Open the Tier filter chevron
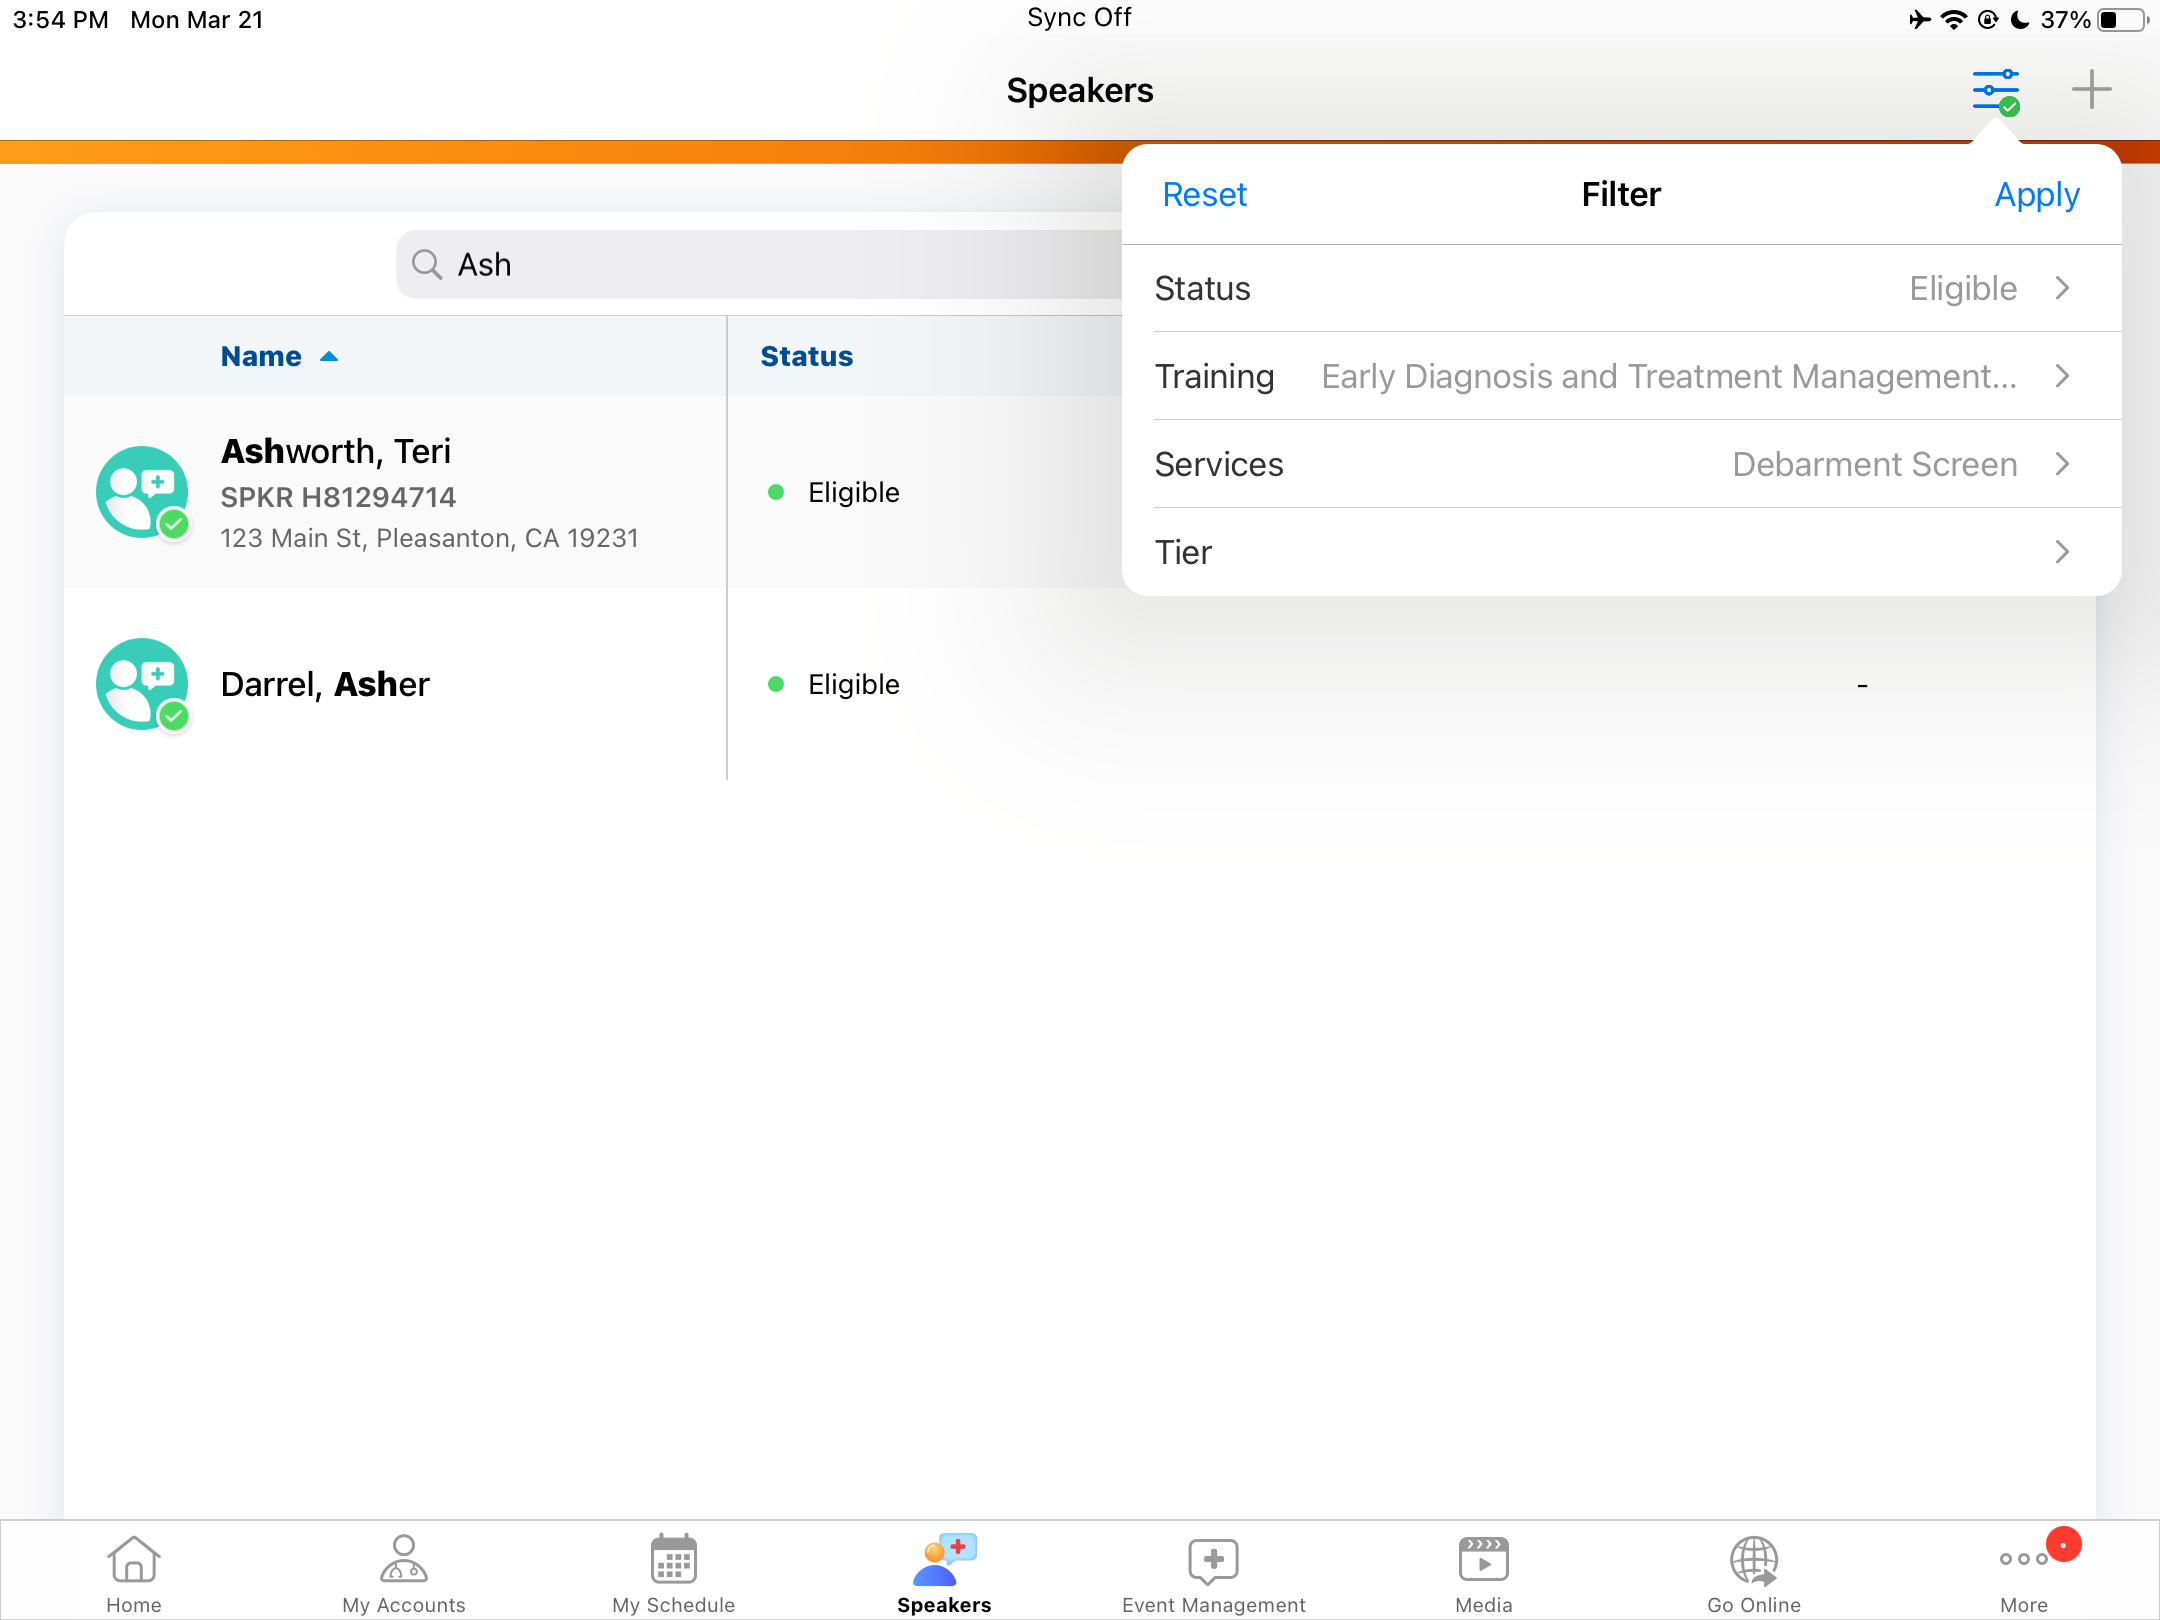This screenshot has height=1620, width=2160. point(2062,552)
